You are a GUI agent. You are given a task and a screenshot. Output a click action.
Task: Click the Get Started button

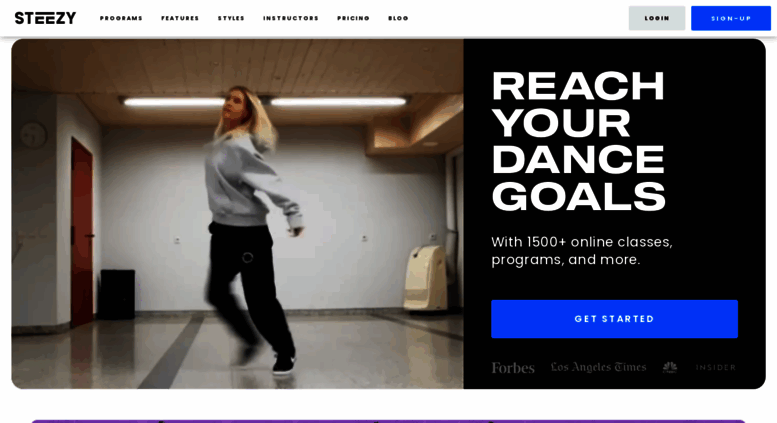click(614, 319)
